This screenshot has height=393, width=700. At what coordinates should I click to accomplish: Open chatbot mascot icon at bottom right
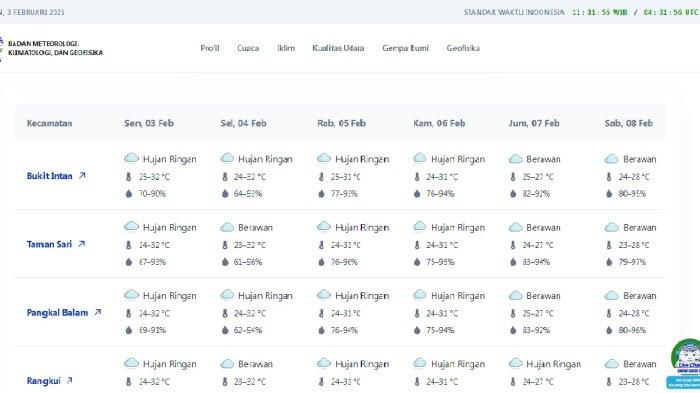[686, 363]
